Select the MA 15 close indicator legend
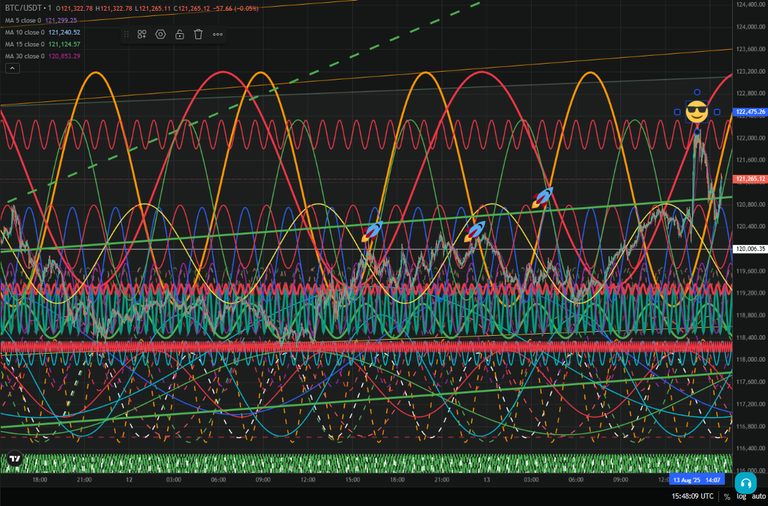768x506 pixels. click(x=43, y=44)
